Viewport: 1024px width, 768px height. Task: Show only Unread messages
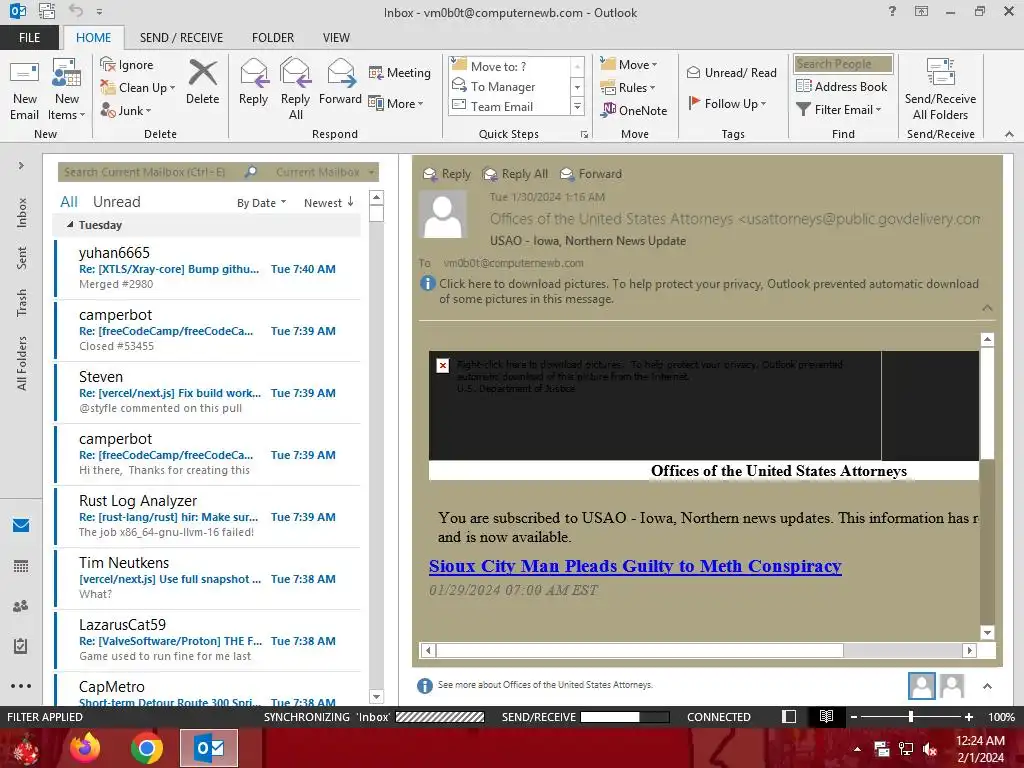tap(116, 202)
